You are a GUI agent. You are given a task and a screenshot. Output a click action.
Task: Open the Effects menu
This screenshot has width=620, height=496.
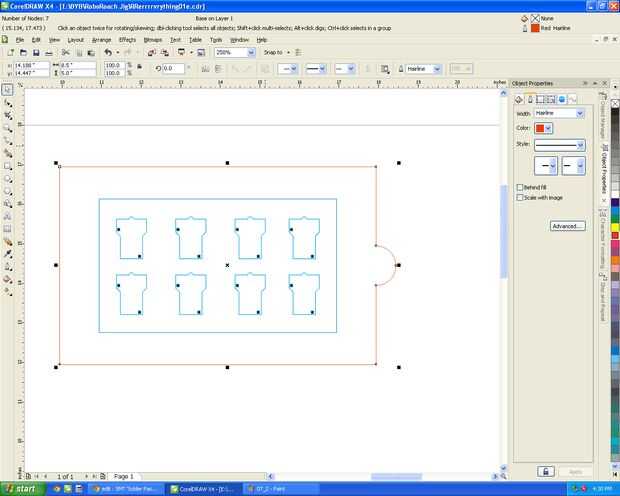click(x=127, y=40)
